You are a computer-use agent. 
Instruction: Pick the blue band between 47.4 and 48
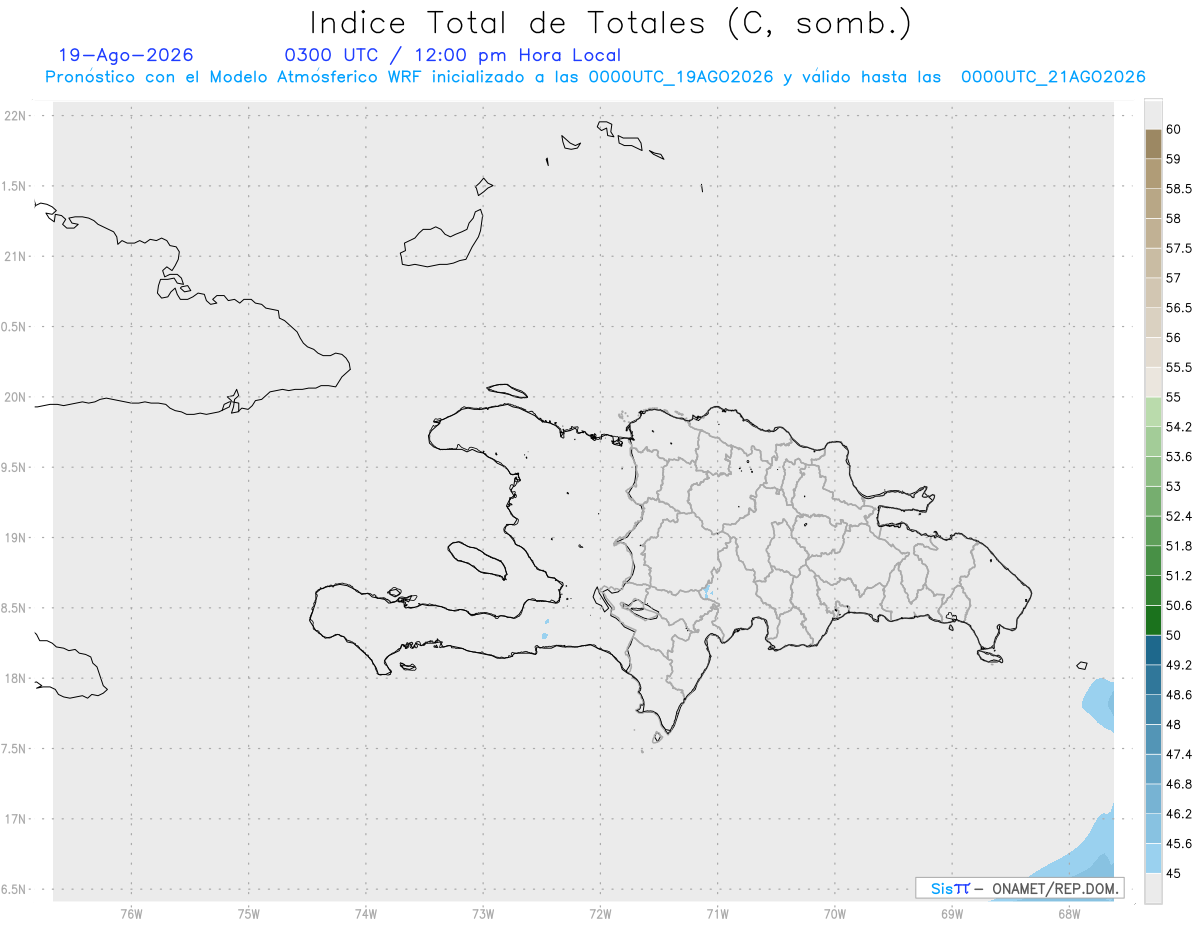(x=1153, y=739)
